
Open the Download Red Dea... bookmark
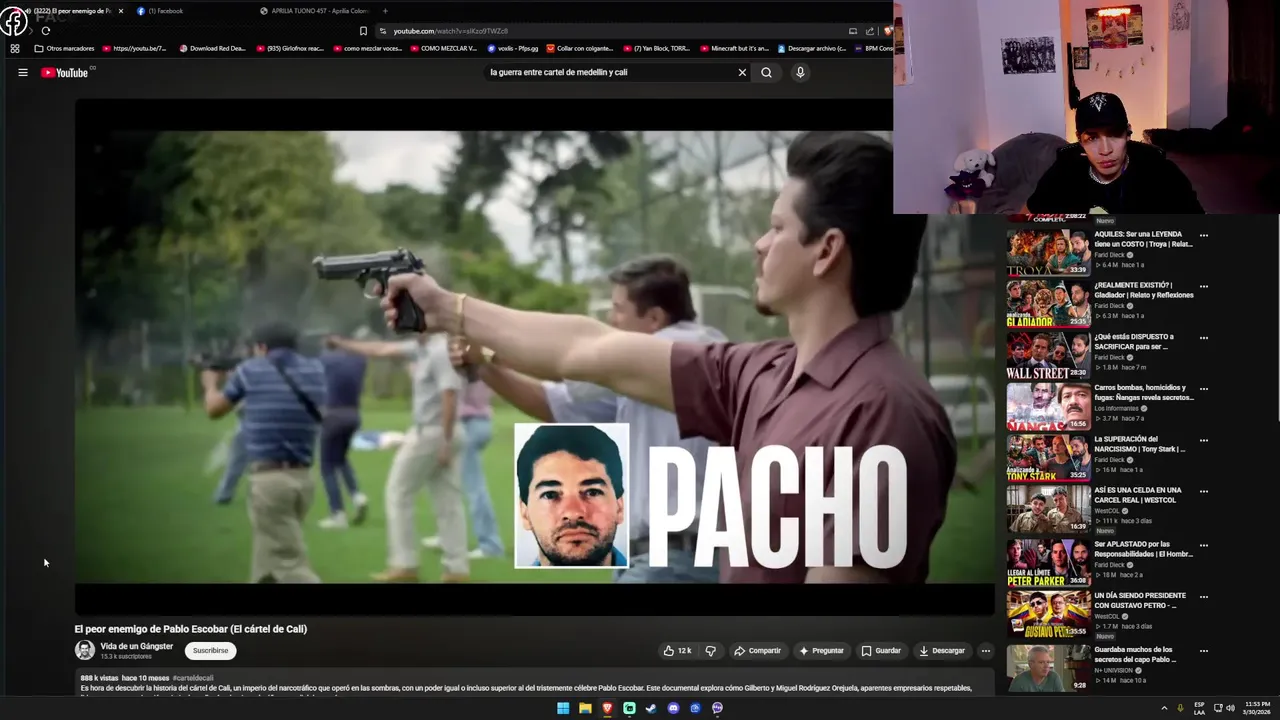tap(212, 48)
